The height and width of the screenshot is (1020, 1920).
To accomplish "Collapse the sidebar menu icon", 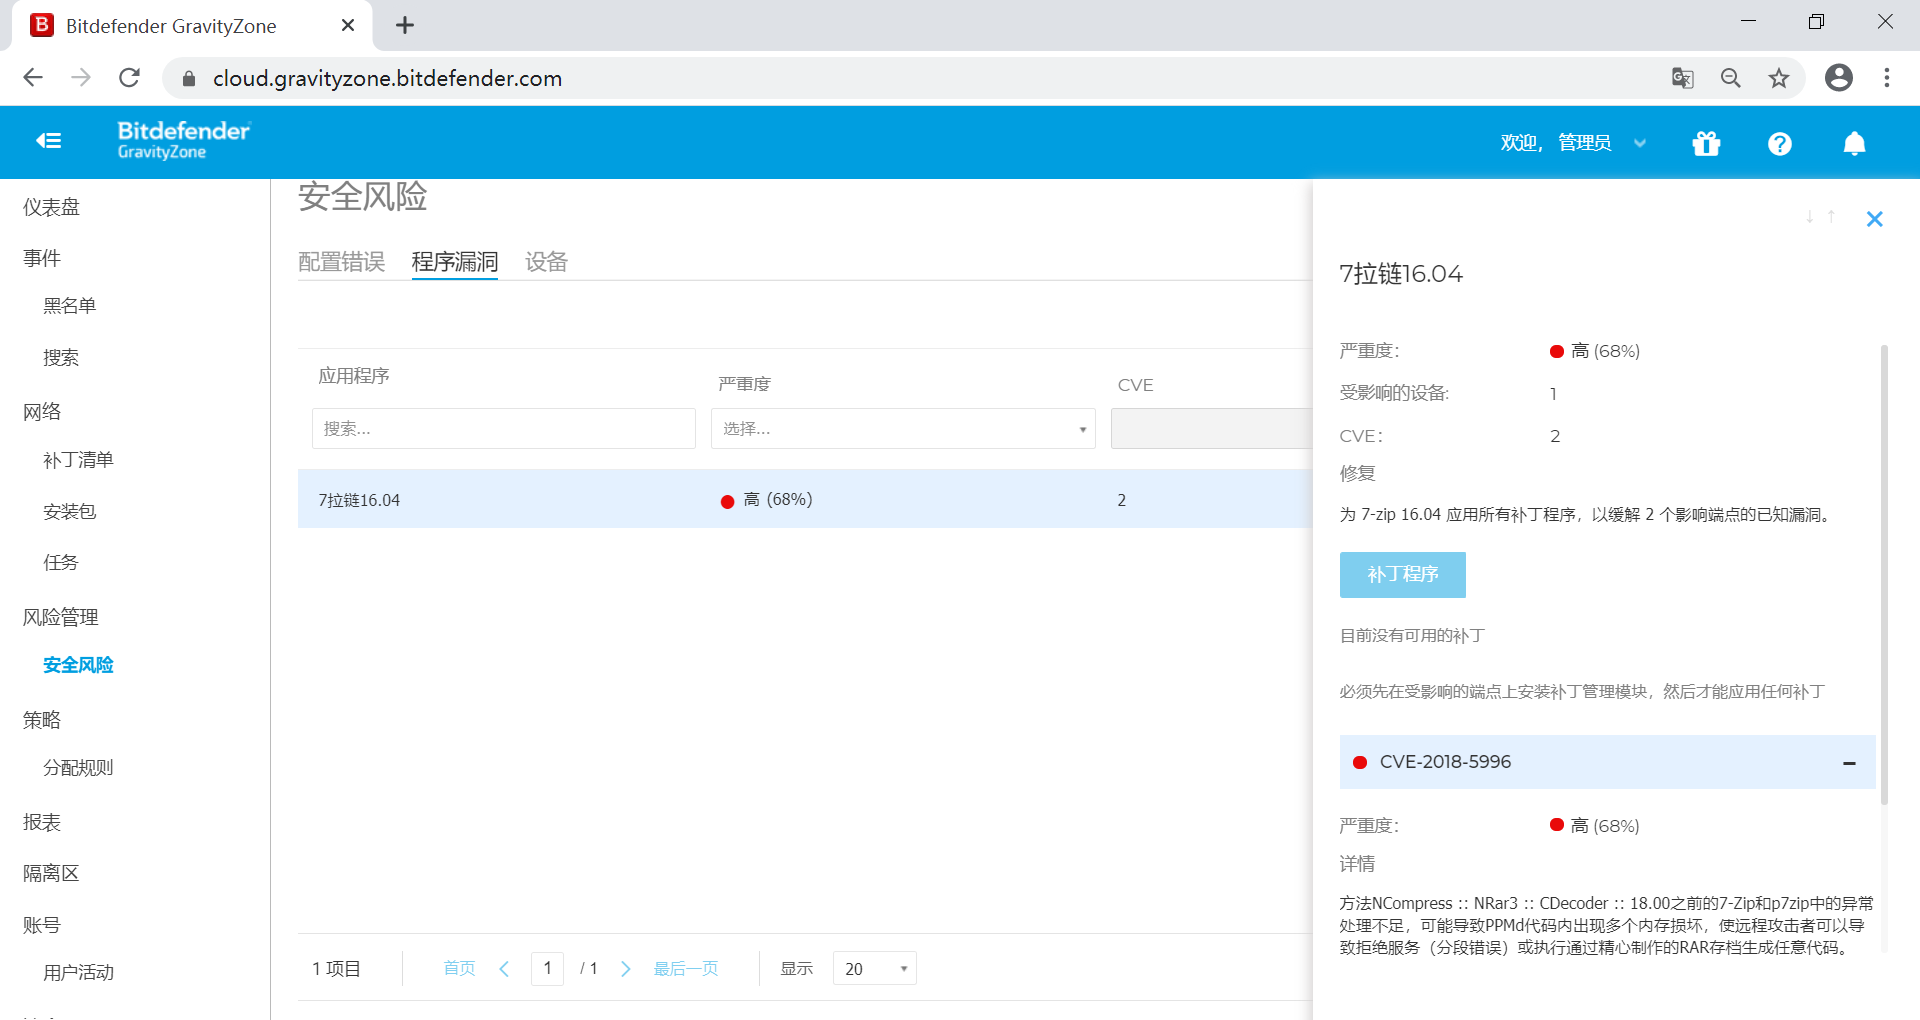I will click(x=49, y=141).
